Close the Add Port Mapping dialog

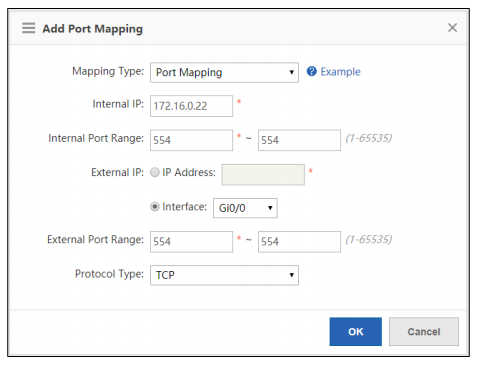pyautogui.click(x=452, y=28)
